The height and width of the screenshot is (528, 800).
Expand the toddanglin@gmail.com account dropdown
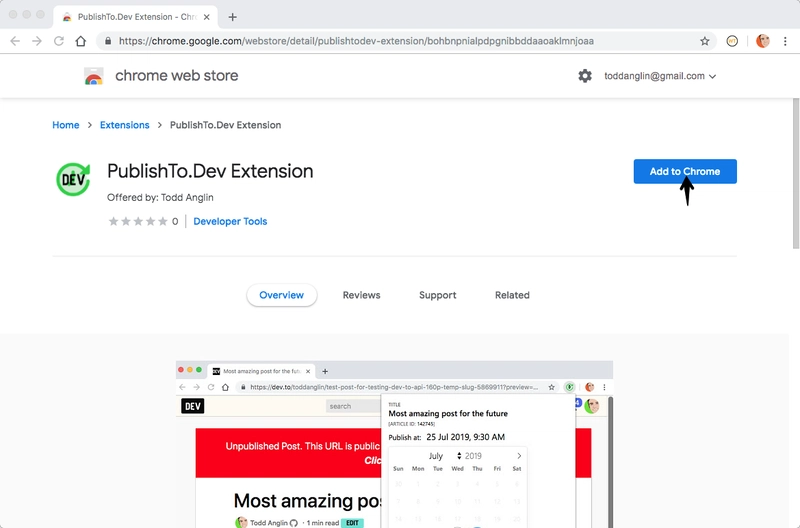click(660, 76)
